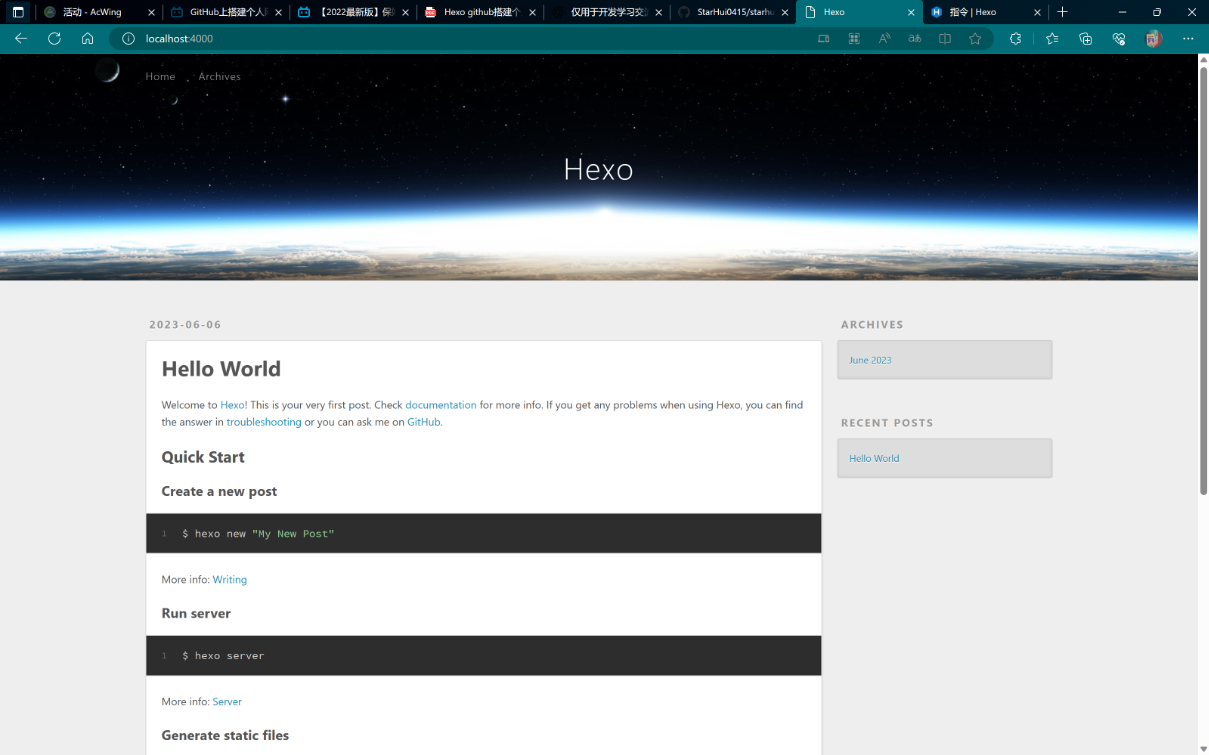Open the Favorites list
The image size is (1209, 755).
pyautogui.click(x=1052, y=38)
